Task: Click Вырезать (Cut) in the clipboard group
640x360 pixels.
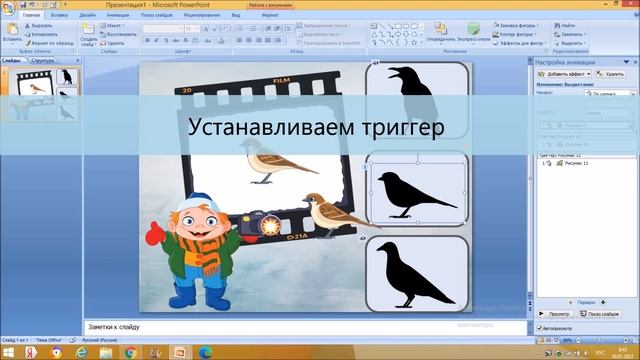Action: (x=38, y=26)
